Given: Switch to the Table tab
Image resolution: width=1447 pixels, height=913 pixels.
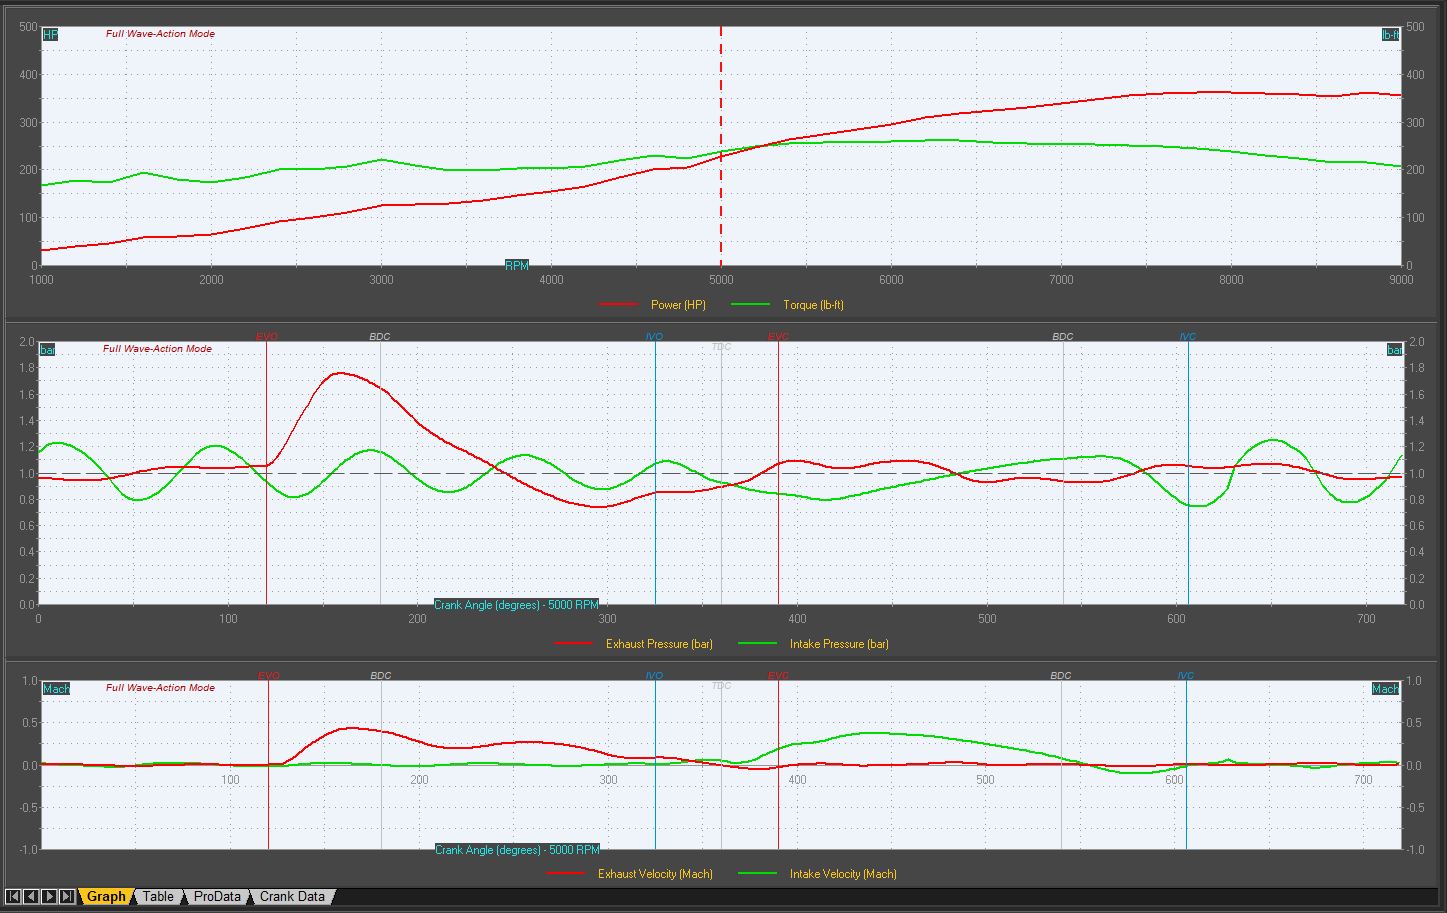Looking at the screenshot, I should (x=158, y=896).
